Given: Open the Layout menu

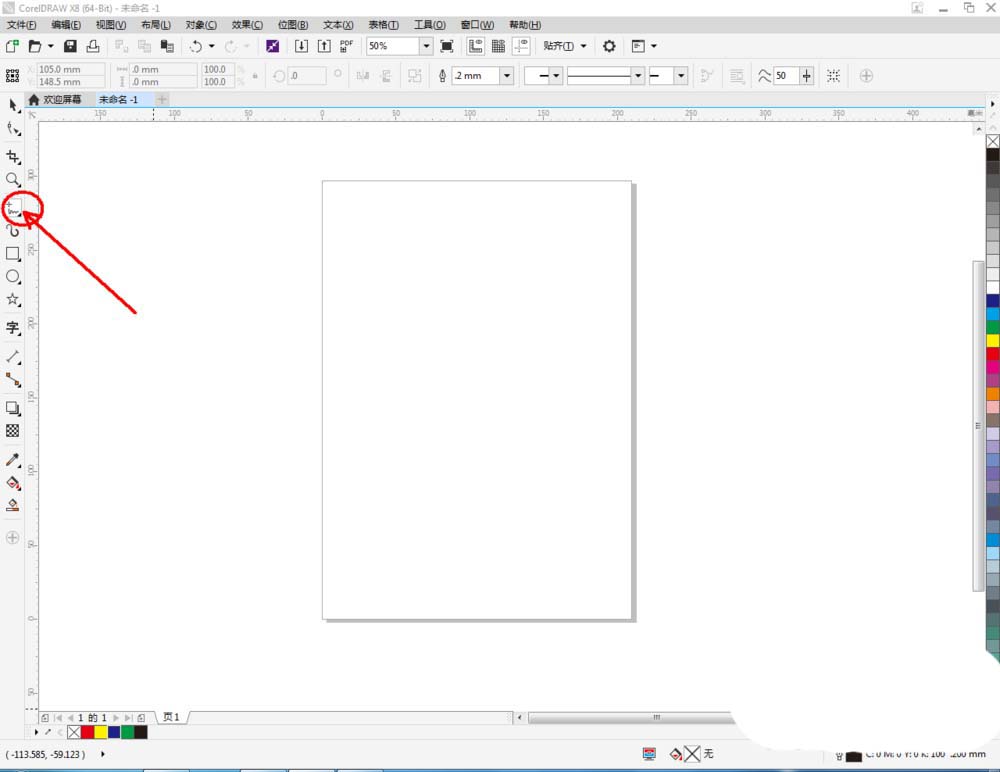Looking at the screenshot, I should point(156,25).
